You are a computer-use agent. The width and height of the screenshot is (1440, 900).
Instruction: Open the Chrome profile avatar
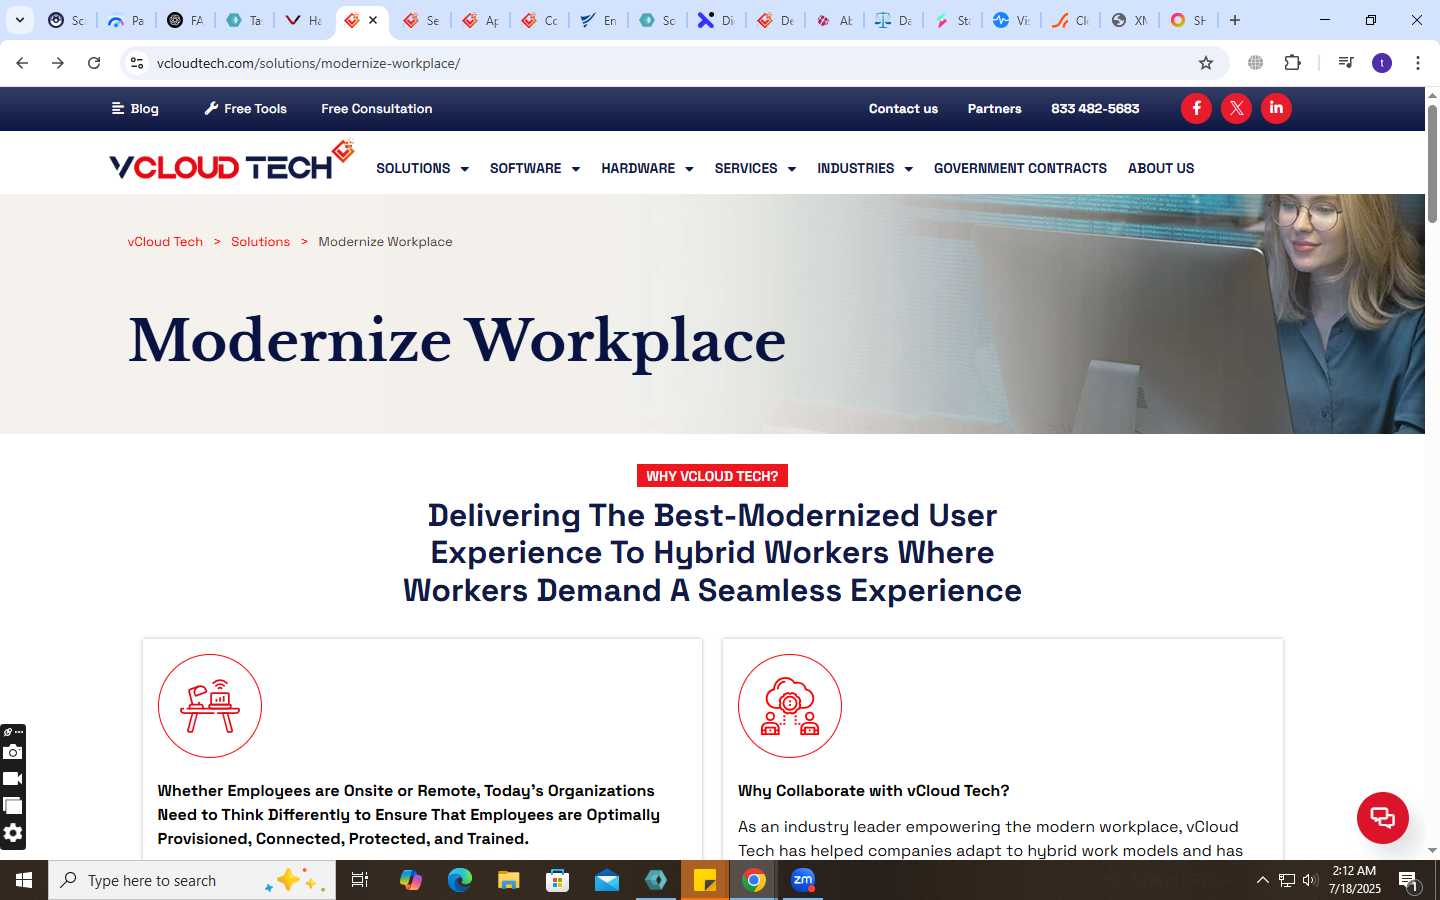click(1382, 63)
